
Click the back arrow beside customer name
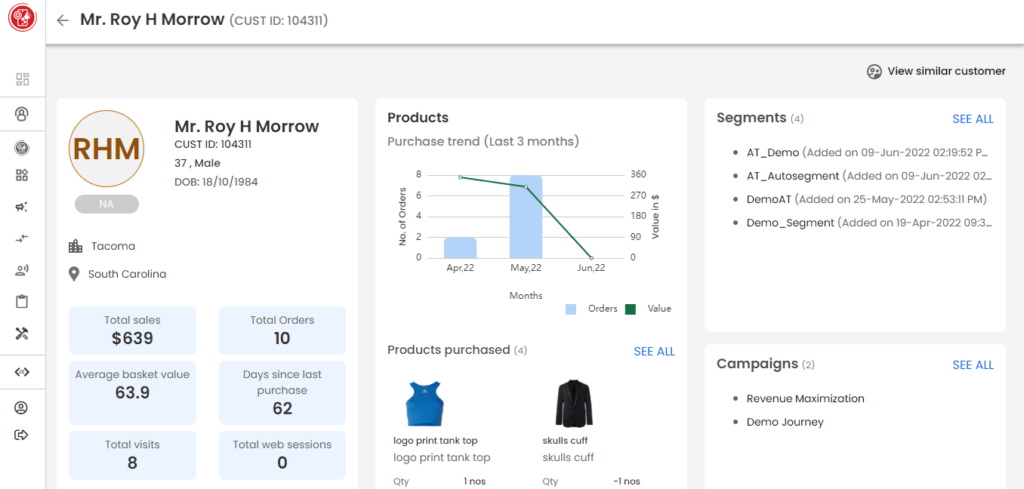[x=63, y=20]
